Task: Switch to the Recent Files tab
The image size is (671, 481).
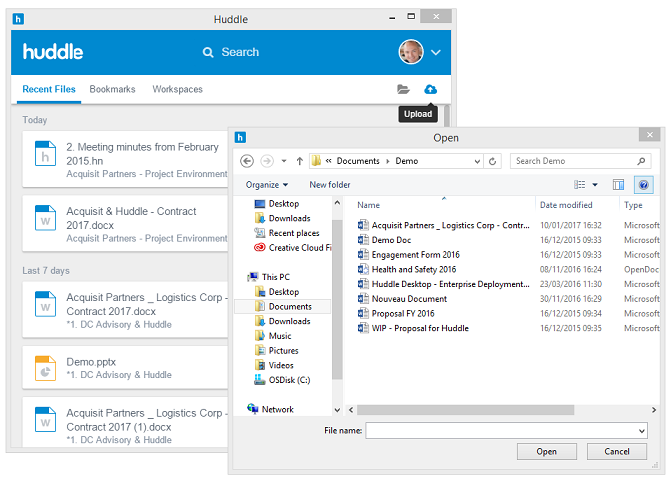Action: (x=49, y=89)
